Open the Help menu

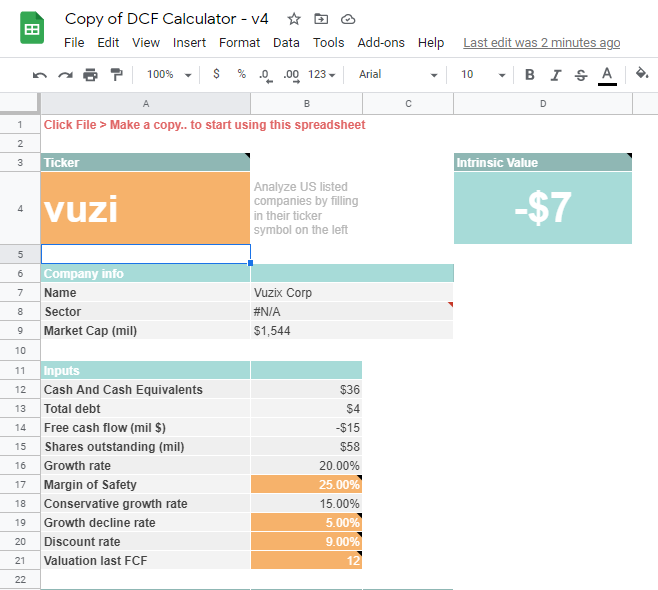[x=431, y=42]
